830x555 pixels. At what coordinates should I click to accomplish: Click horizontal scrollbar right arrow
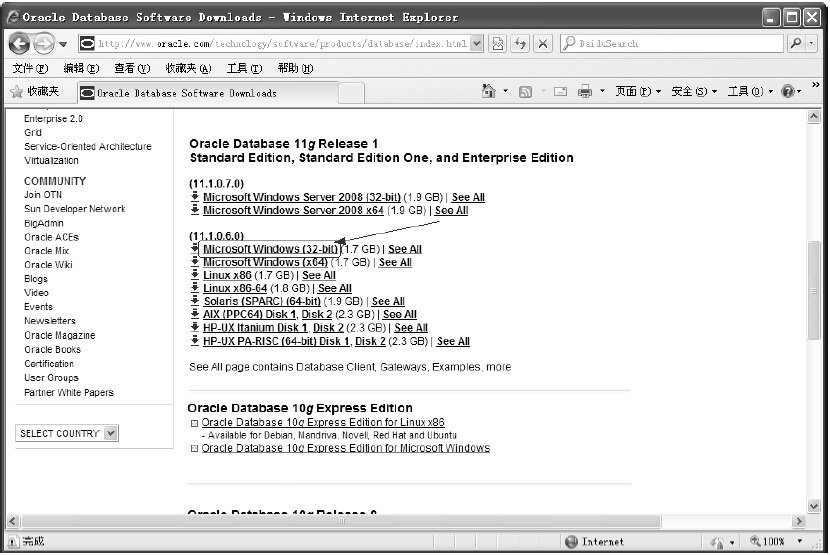coord(799,522)
